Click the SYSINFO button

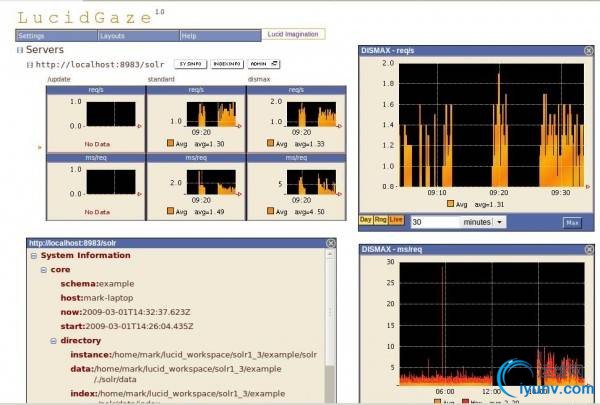coord(191,64)
